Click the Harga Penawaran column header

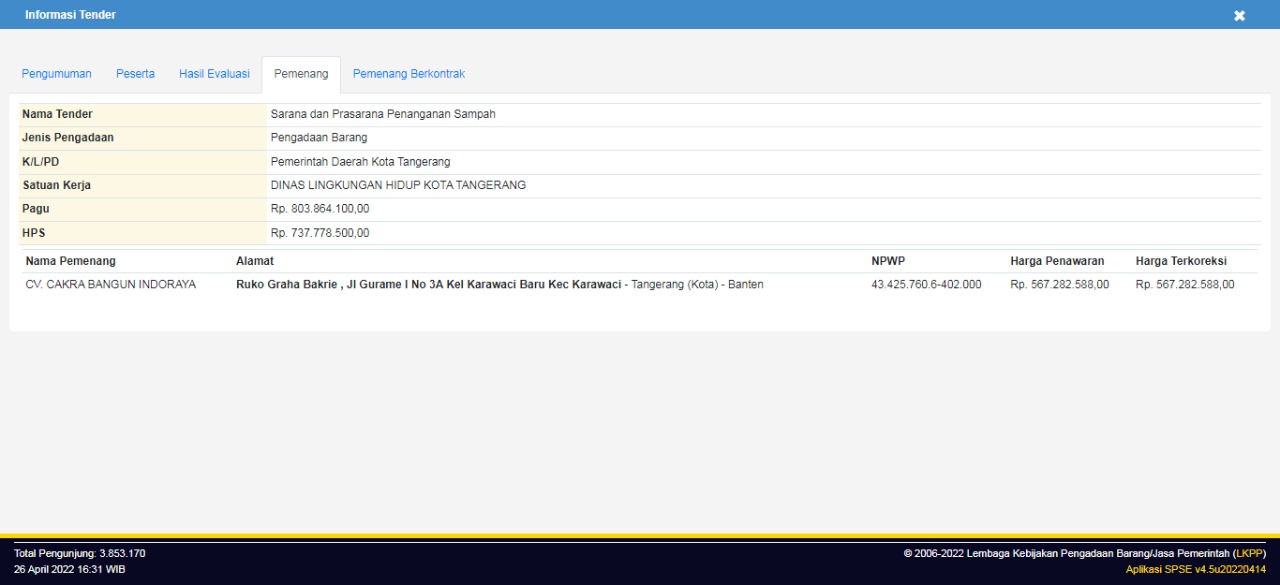(1057, 261)
